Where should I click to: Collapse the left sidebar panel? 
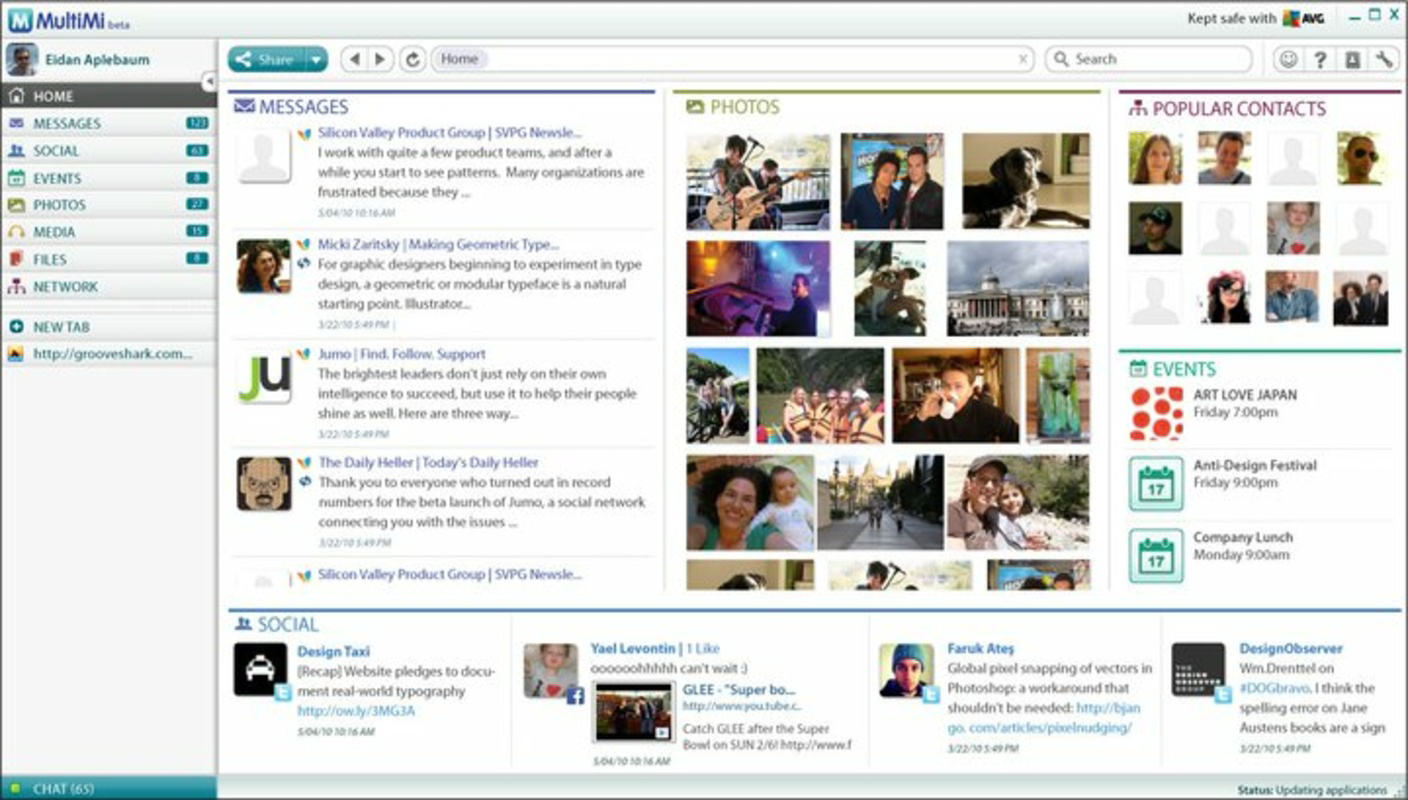[209, 81]
